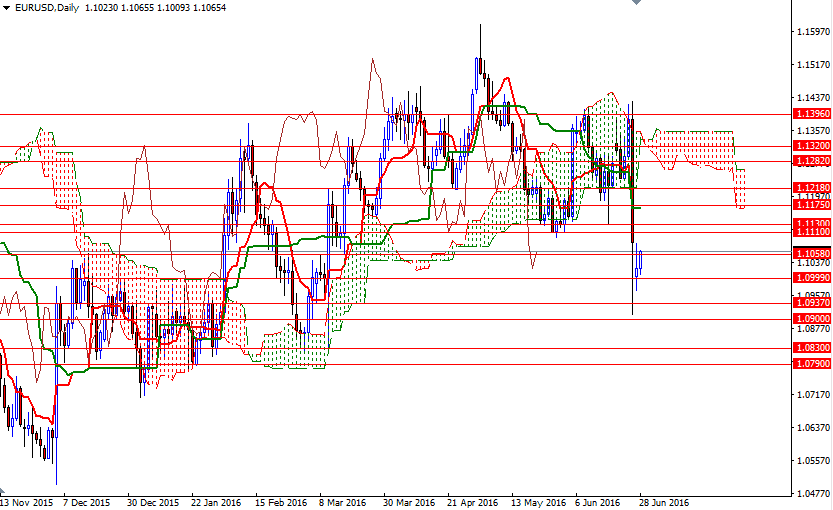Select the 1.07900 red price label
833x510 pixels.
tap(811, 364)
